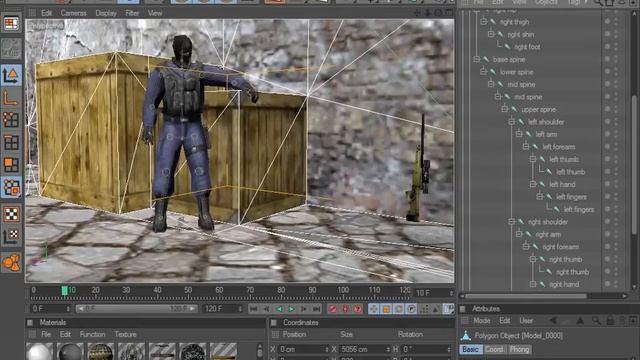This screenshot has width=640, height=360.
Task: Toggle Parameter keyframe recording icon
Action: point(411,309)
